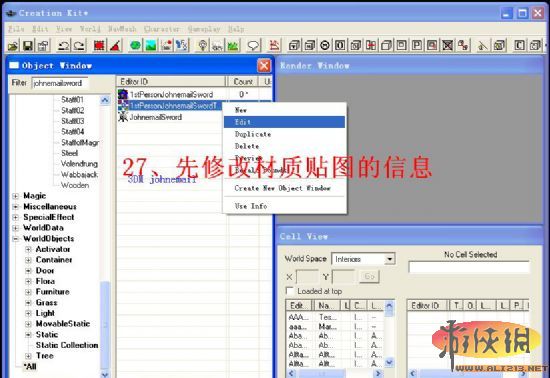550x378 pixels.
Task: Enable the Loaded at top checkbox
Action: (x=290, y=291)
